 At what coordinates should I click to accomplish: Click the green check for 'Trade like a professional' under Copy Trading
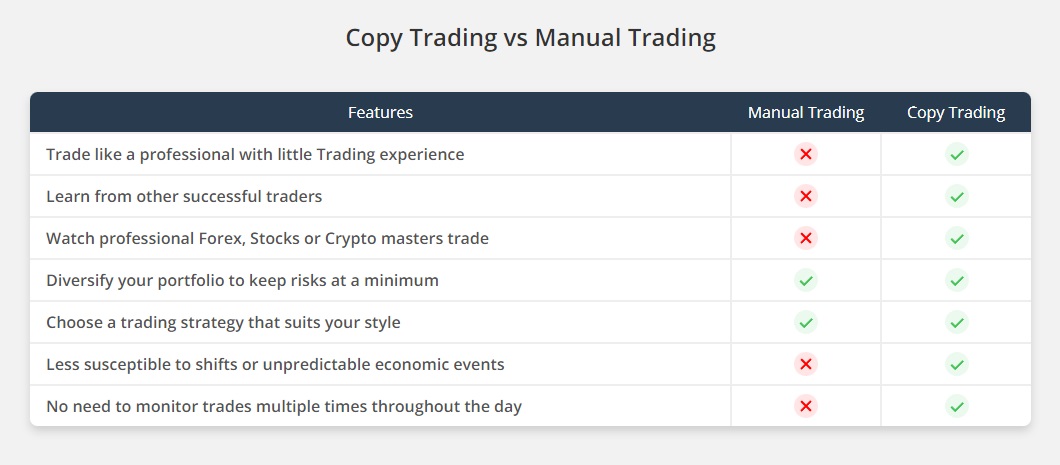point(957,154)
